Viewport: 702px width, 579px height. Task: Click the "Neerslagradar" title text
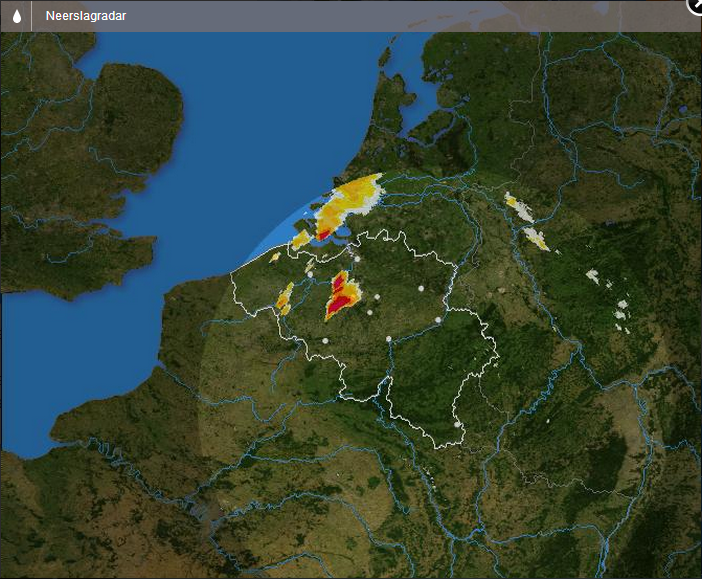click(86, 16)
